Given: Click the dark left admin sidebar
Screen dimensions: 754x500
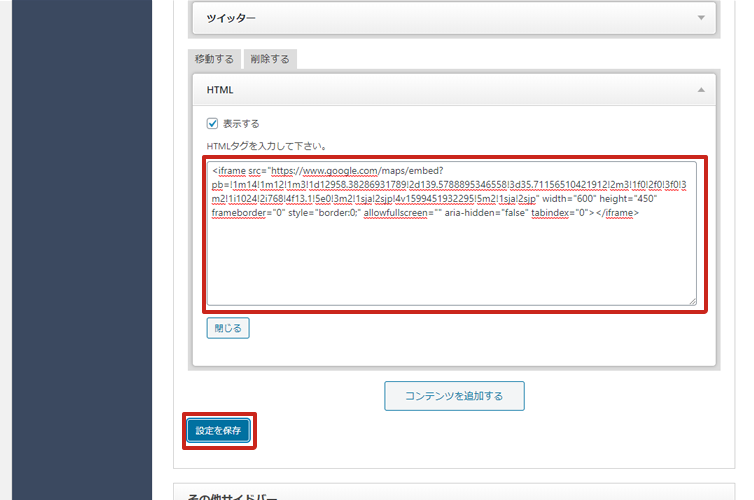Looking at the screenshot, I should coord(81,250).
